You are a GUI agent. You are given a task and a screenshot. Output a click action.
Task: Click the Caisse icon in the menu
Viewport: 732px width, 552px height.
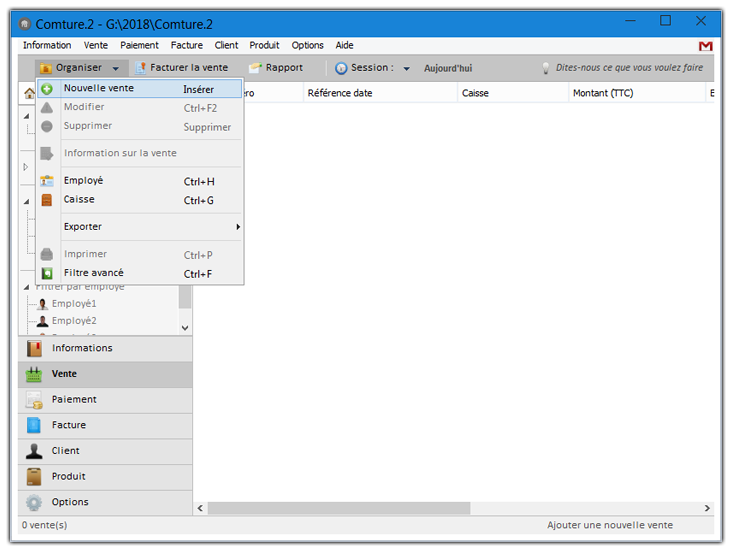click(47, 200)
